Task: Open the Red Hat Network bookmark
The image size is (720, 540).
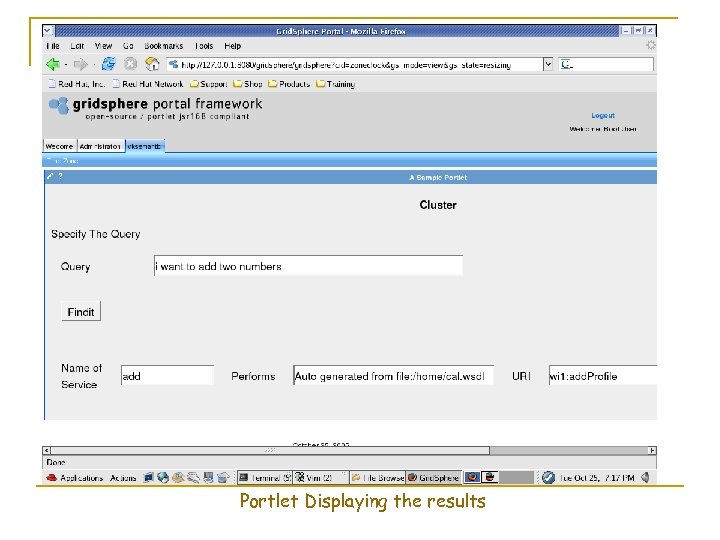Action: (148, 84)
